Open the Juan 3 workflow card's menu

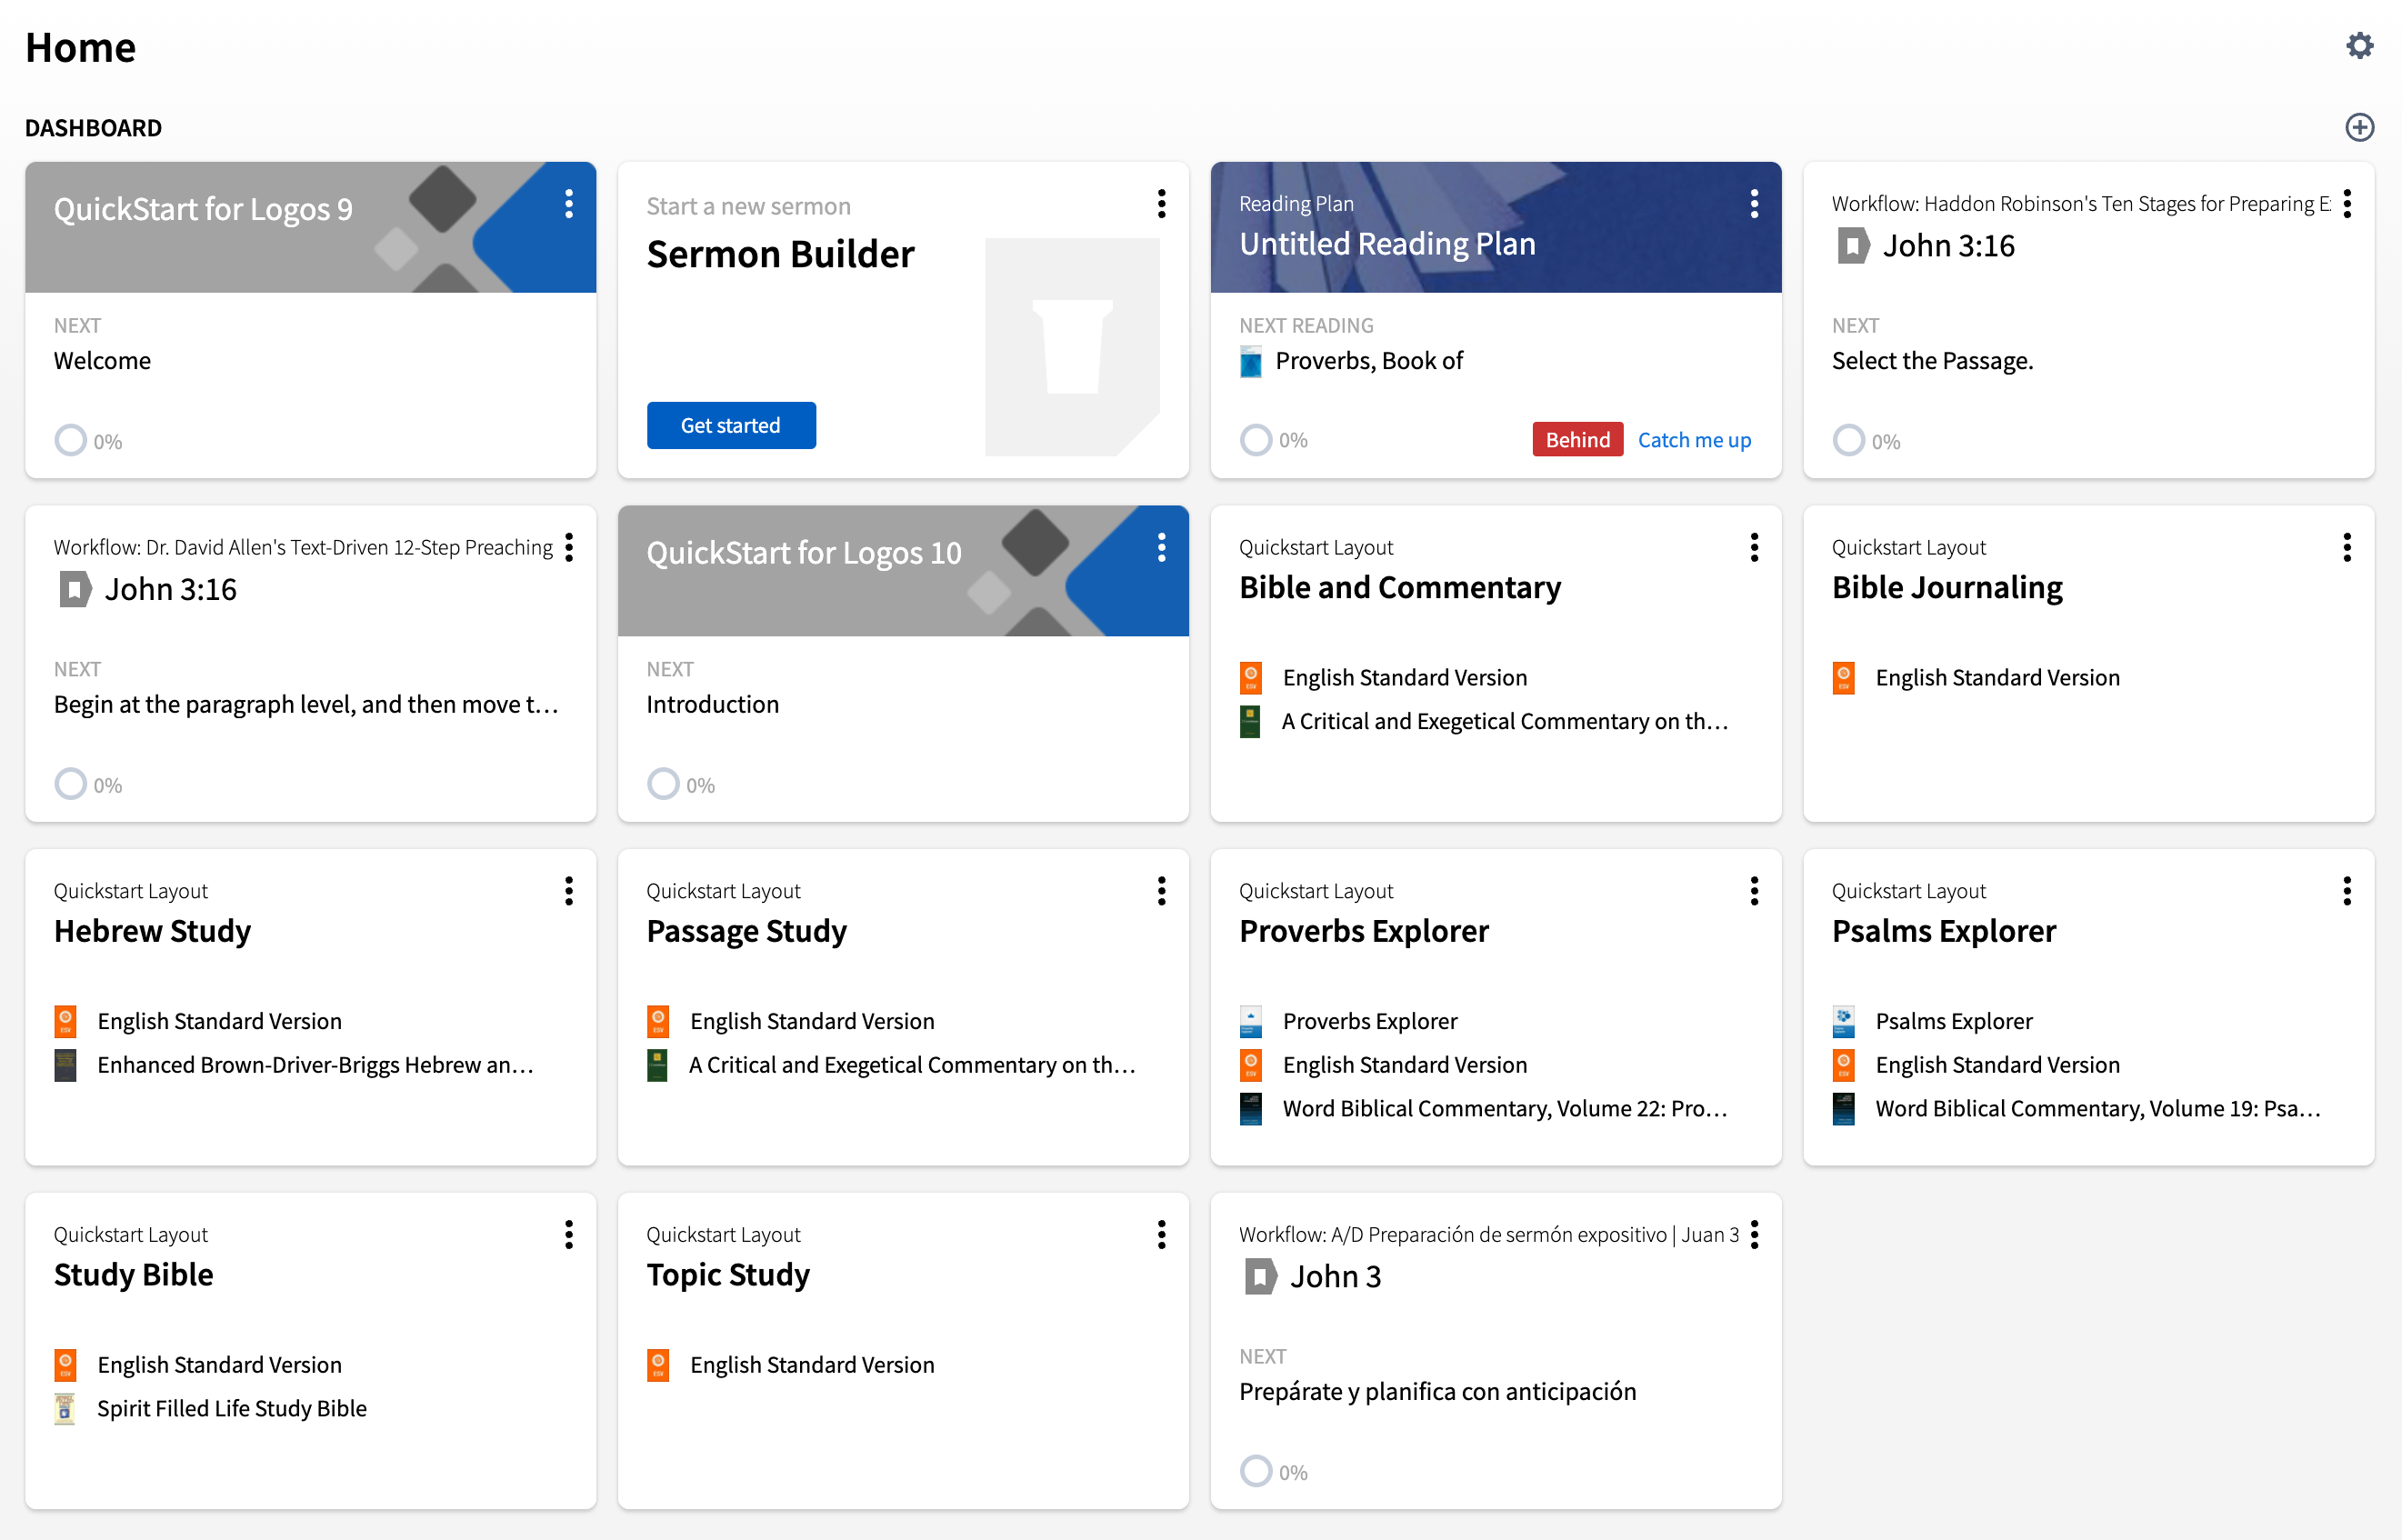coord(1754,1235)
